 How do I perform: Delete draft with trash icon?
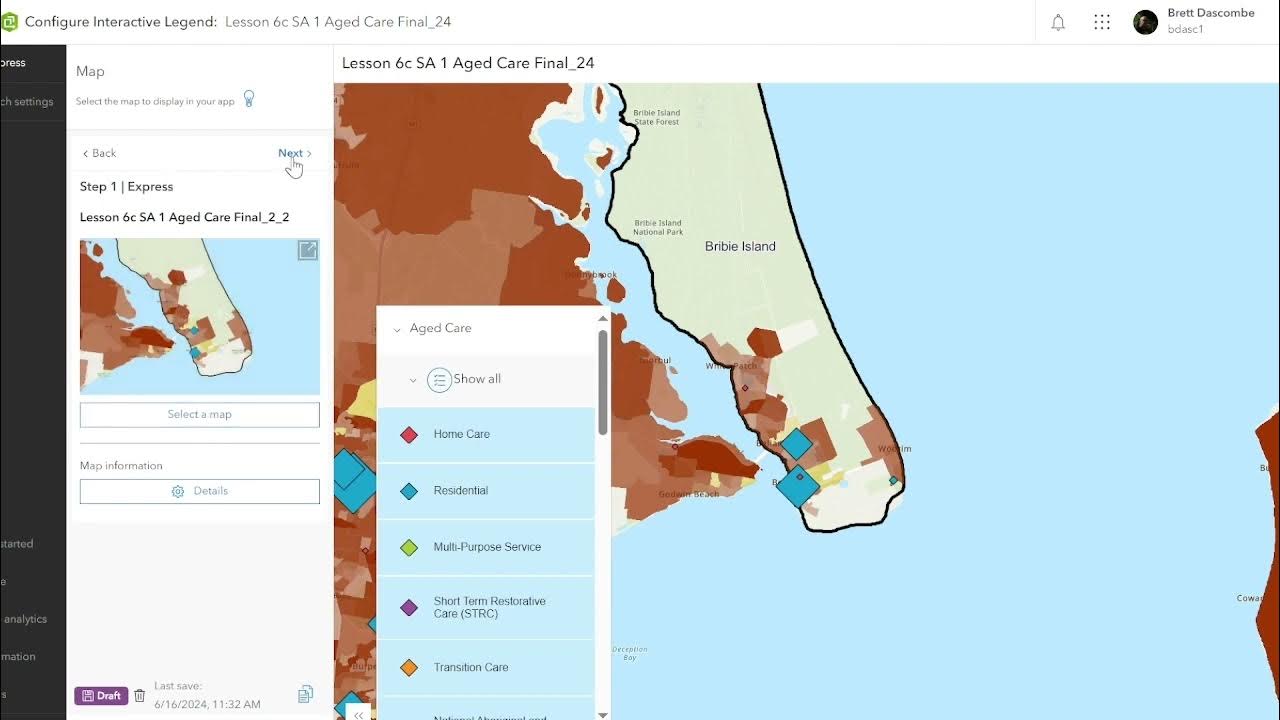coord(140,695)
